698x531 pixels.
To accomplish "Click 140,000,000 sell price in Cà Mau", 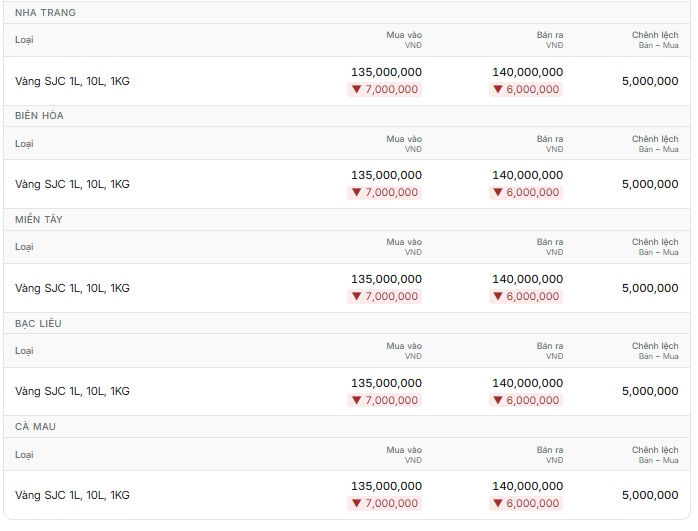I will click(528, 486).
